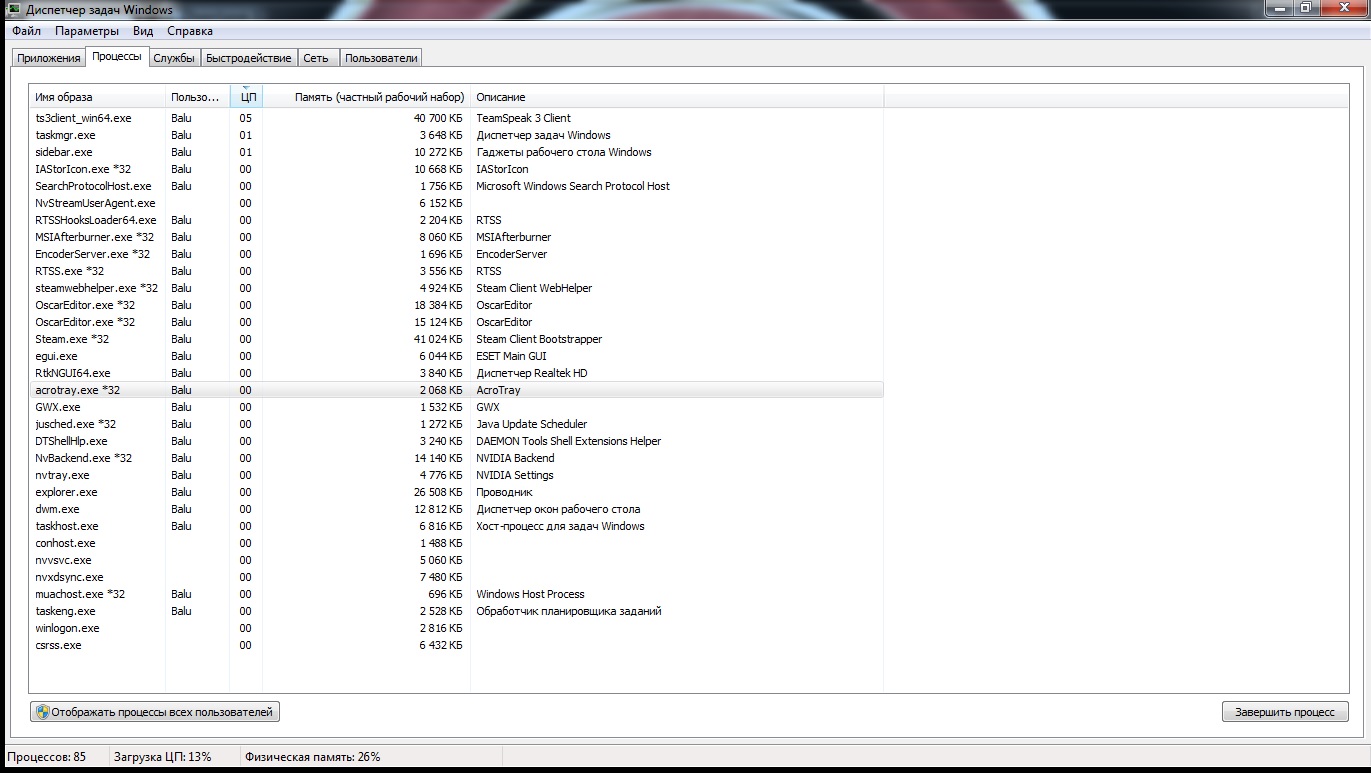This screenshot has width=1371, height=773.
Task: Select explorer.exe process row
Action: coord(457,492)
